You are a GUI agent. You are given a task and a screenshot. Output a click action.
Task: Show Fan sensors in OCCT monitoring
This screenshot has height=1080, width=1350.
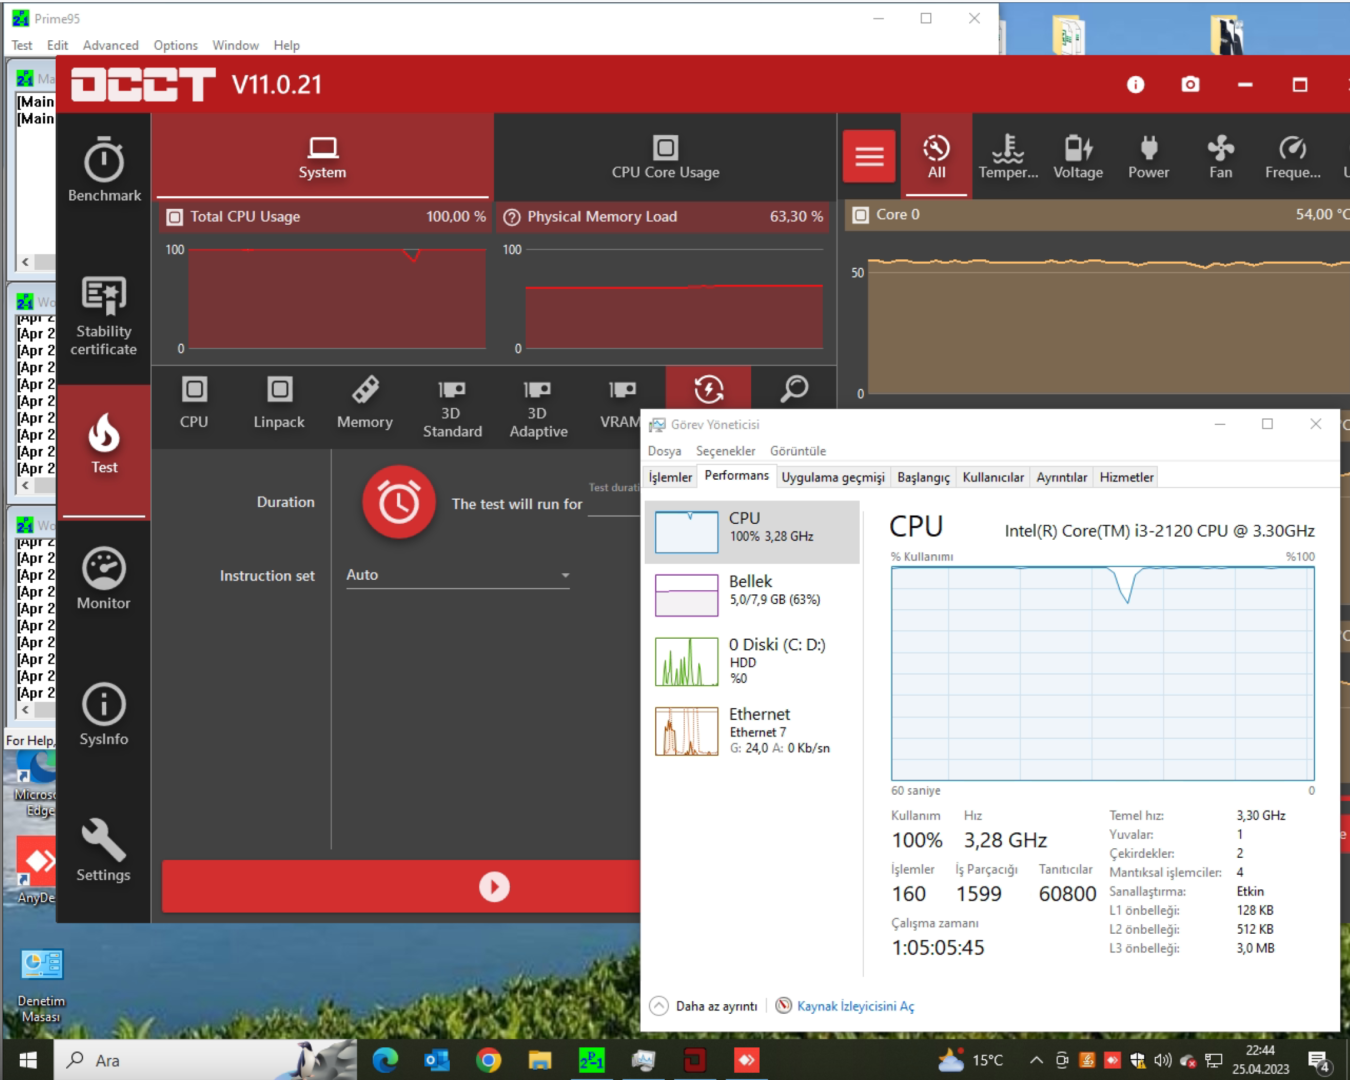coord(1221,156)
